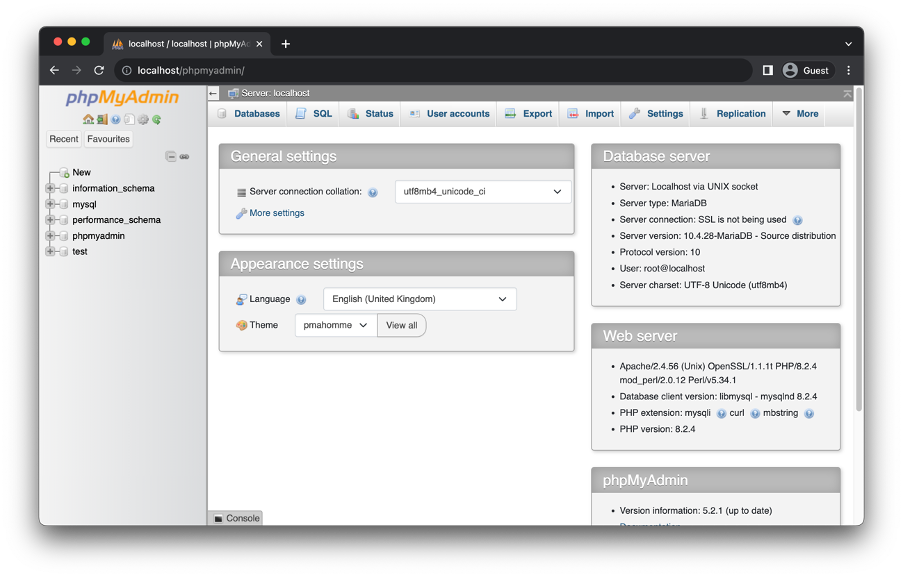Create a New database from the tree
Screen dimensions: 904x578
tap(81, 172)
